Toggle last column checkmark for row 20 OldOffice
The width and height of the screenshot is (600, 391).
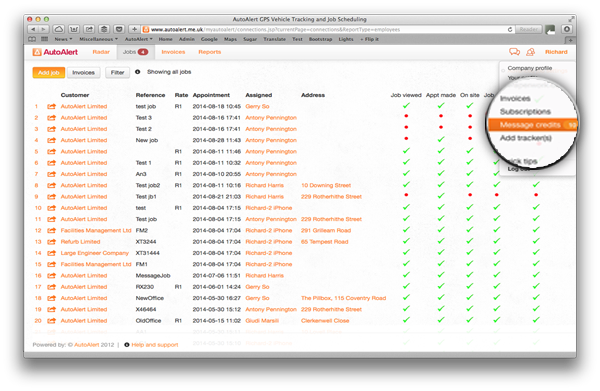[x=536, y=320]
